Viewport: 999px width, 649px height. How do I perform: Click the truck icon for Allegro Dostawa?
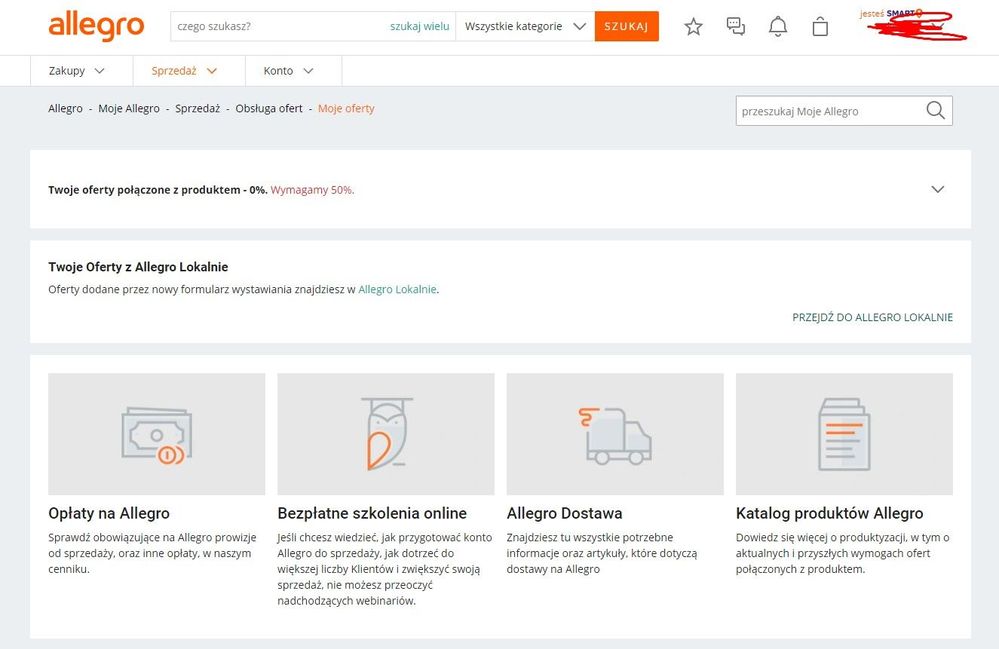coord(615,436)
